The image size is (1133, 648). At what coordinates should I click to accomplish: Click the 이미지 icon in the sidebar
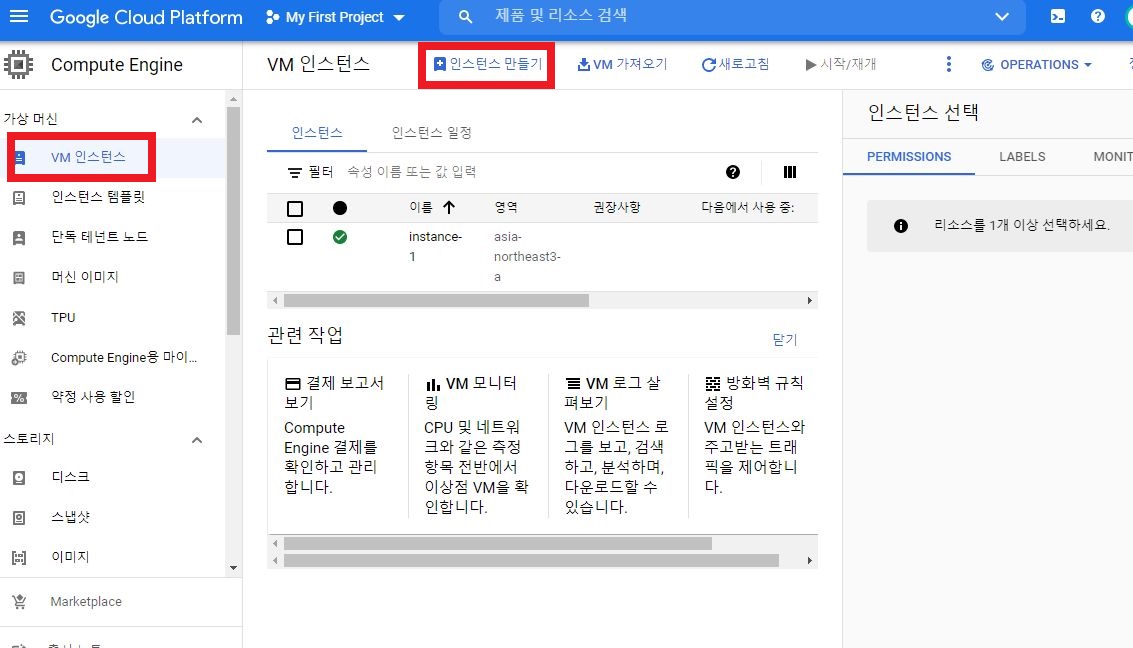[20, 558]
